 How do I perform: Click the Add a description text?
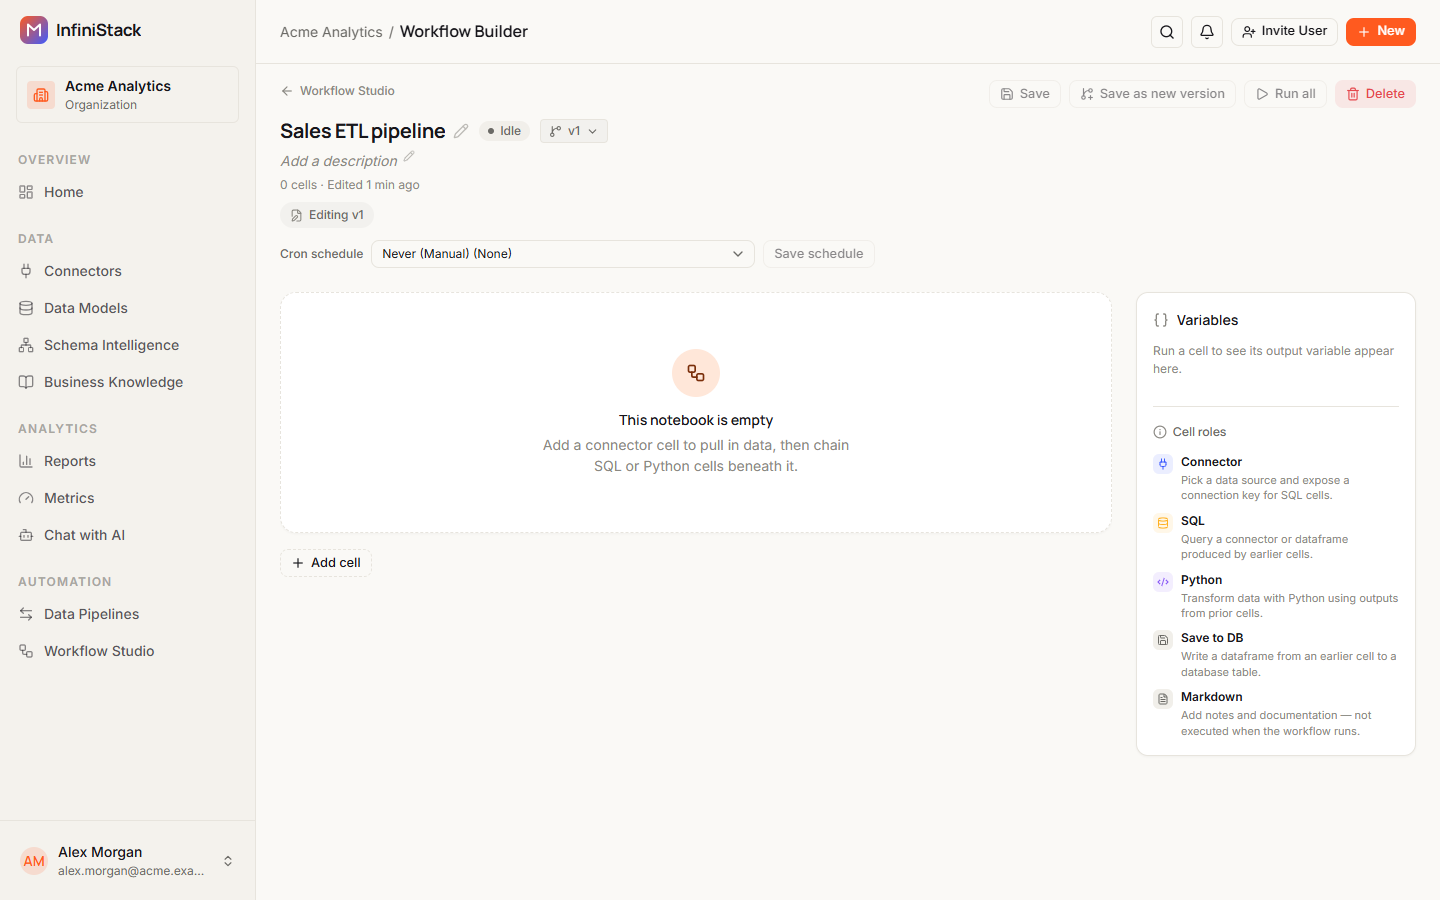(x=339, y=161)
